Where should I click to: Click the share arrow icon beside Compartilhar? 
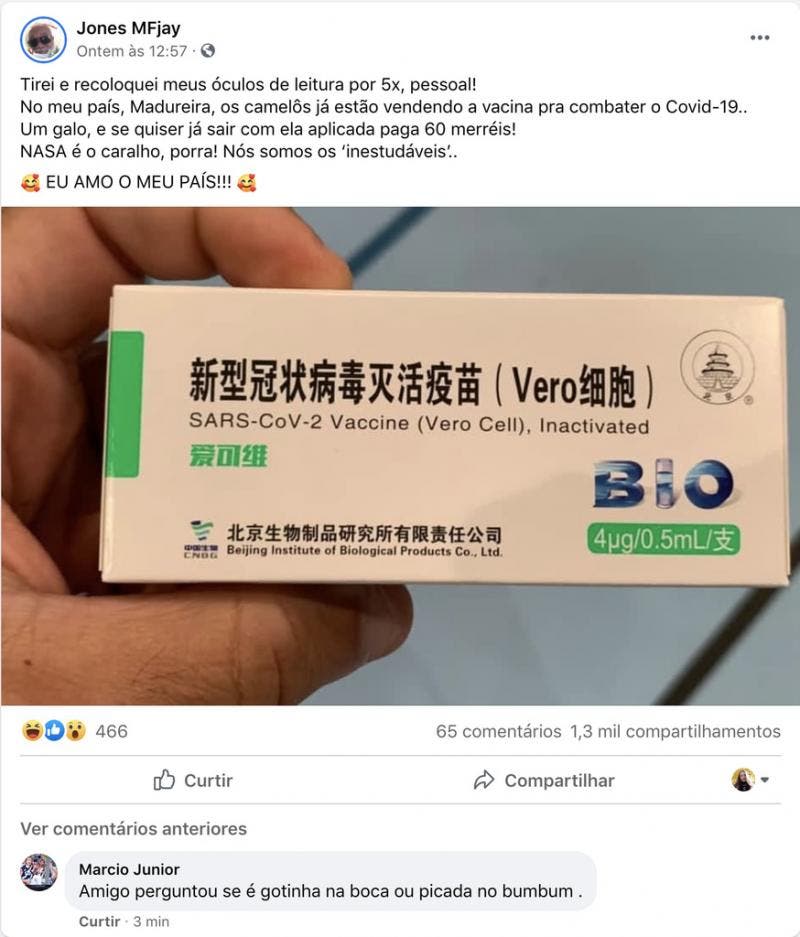pyautogui.click(x=484, y=780)
